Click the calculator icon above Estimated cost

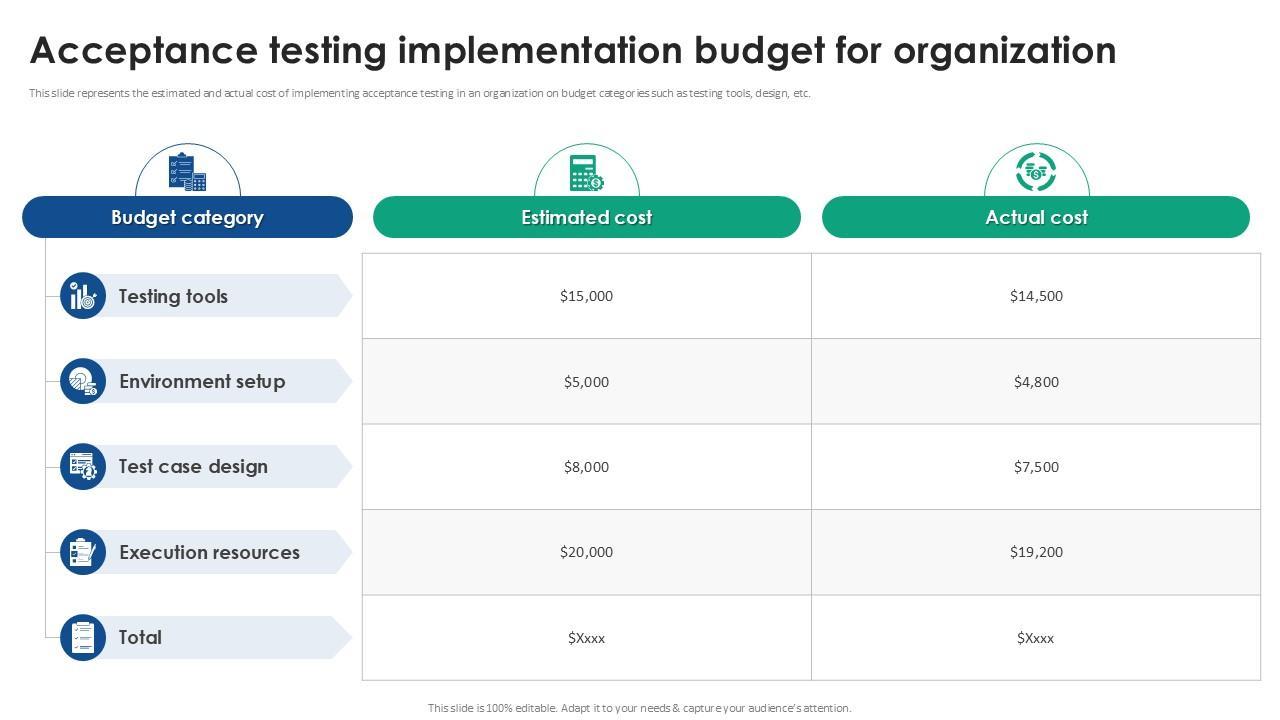pyautogui.click(x=586, y=172)
